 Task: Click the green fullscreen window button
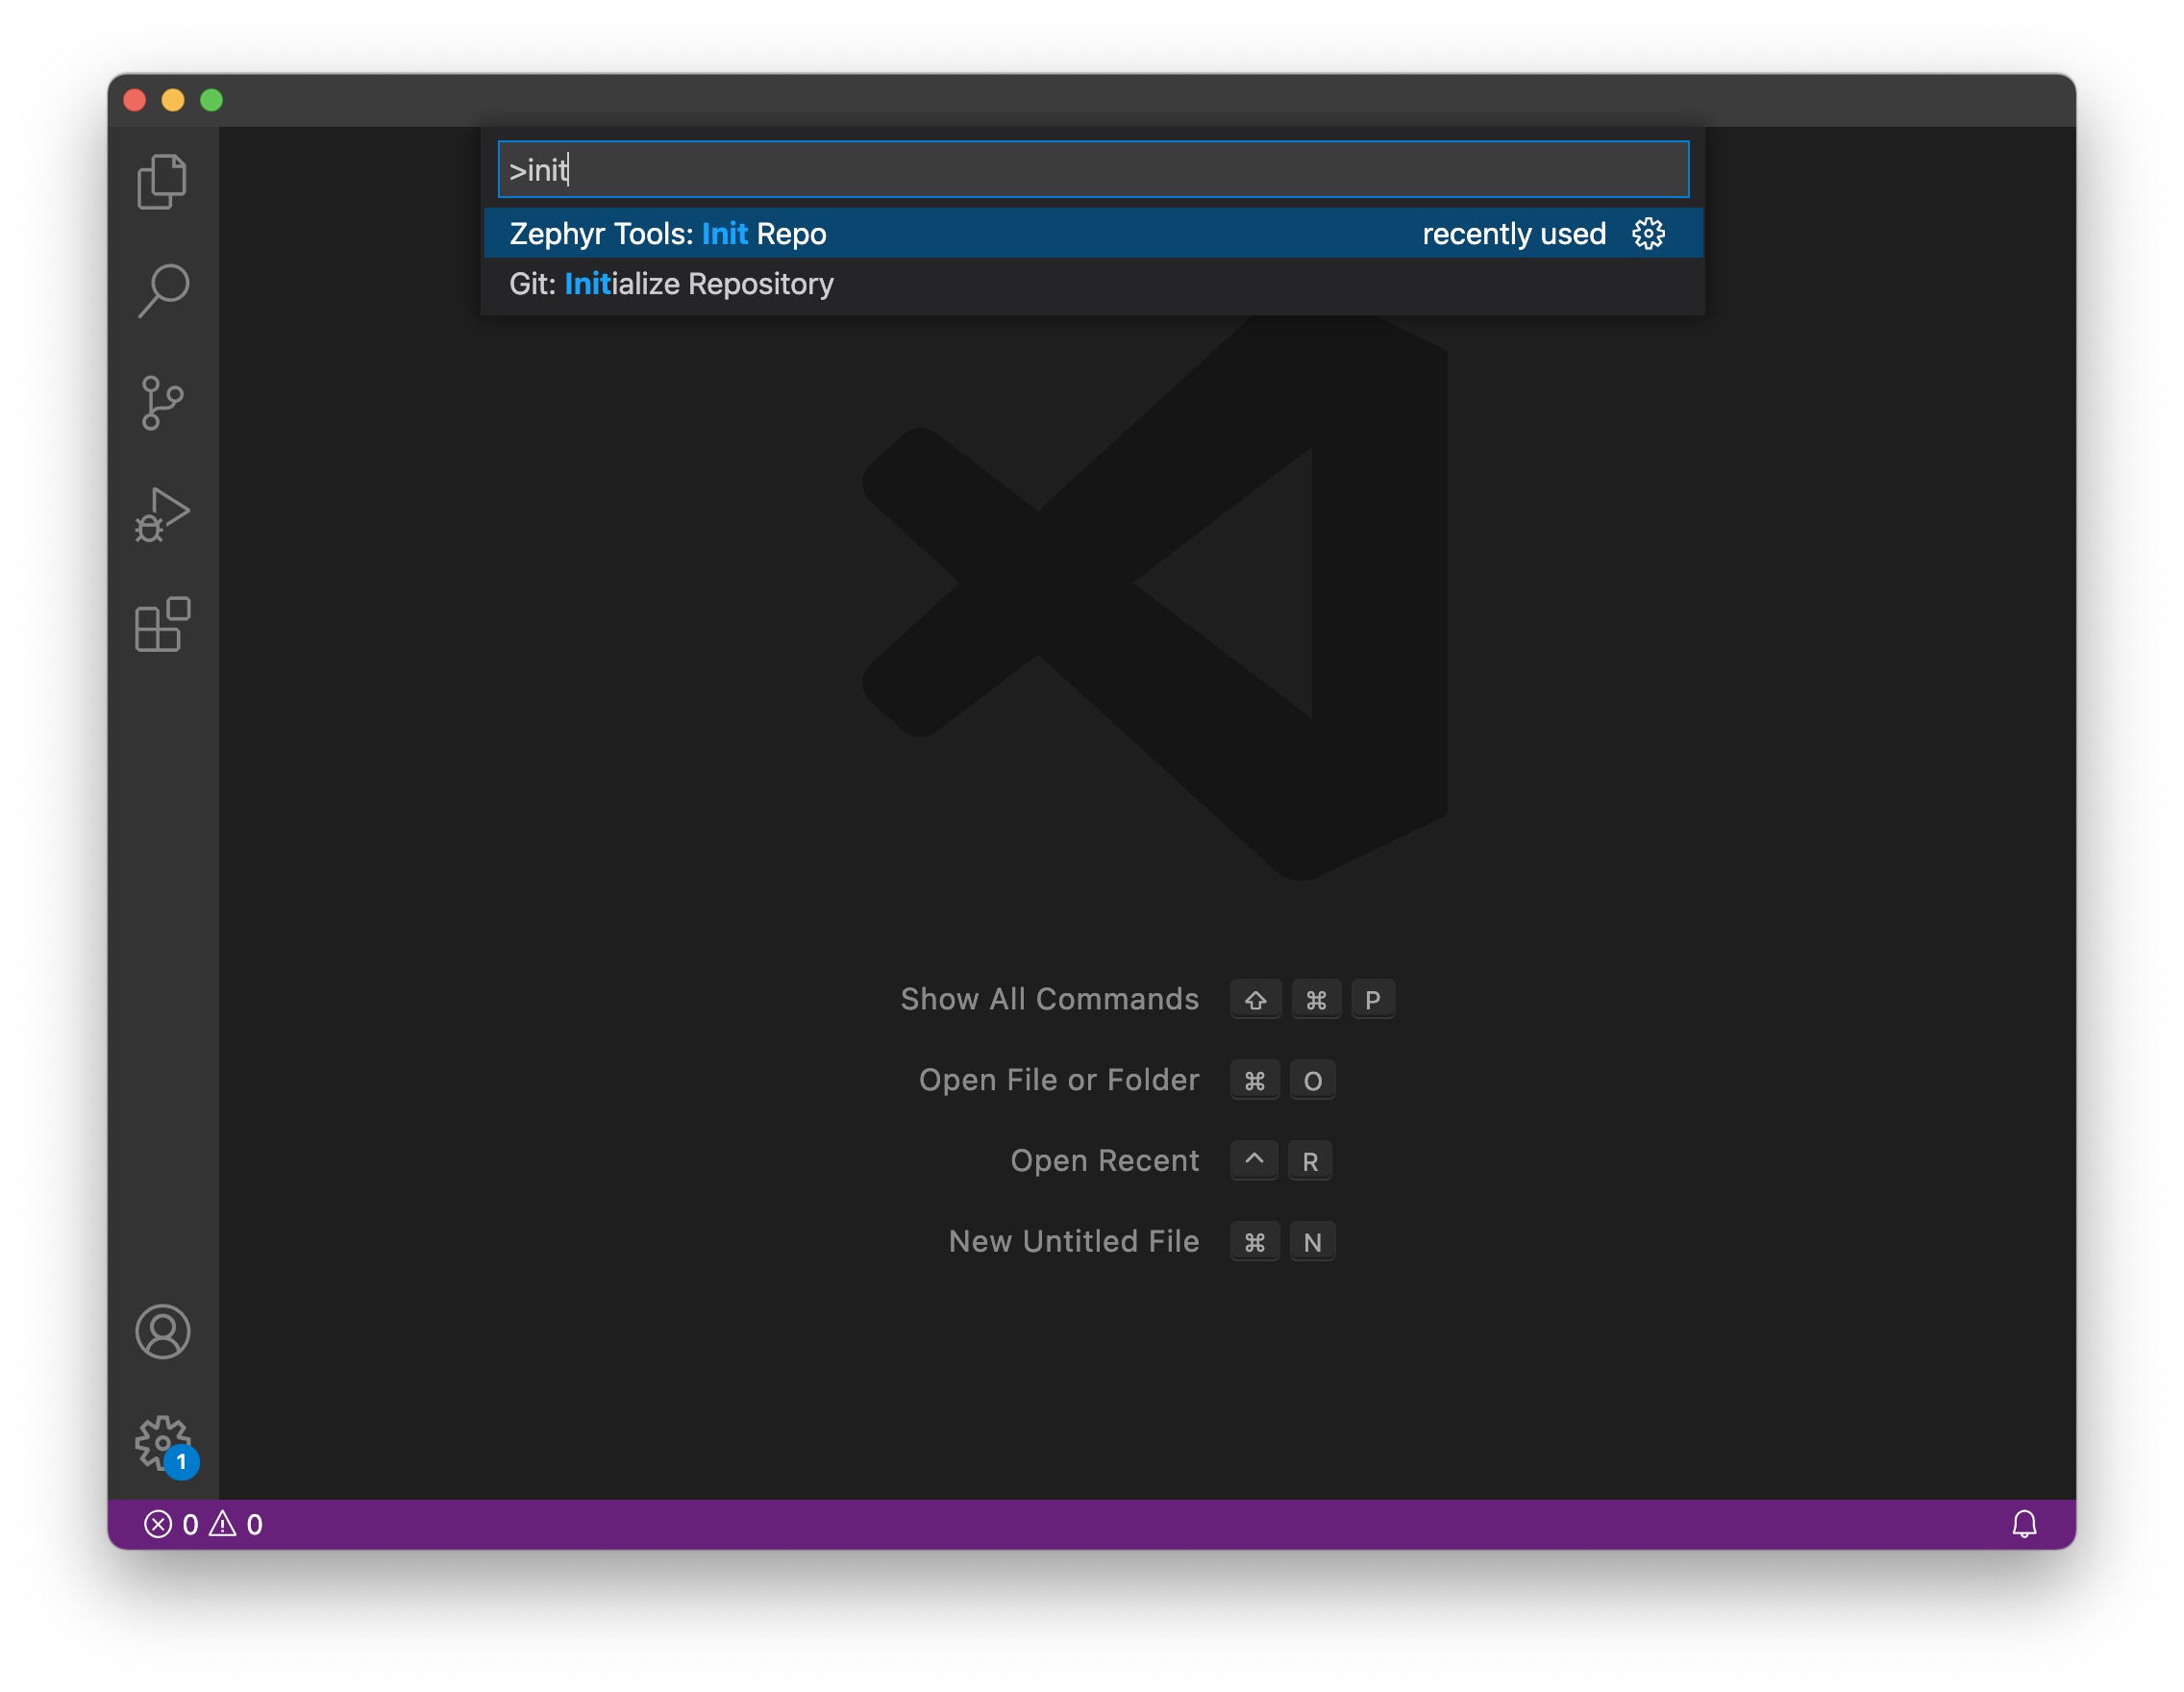point(211,100)
